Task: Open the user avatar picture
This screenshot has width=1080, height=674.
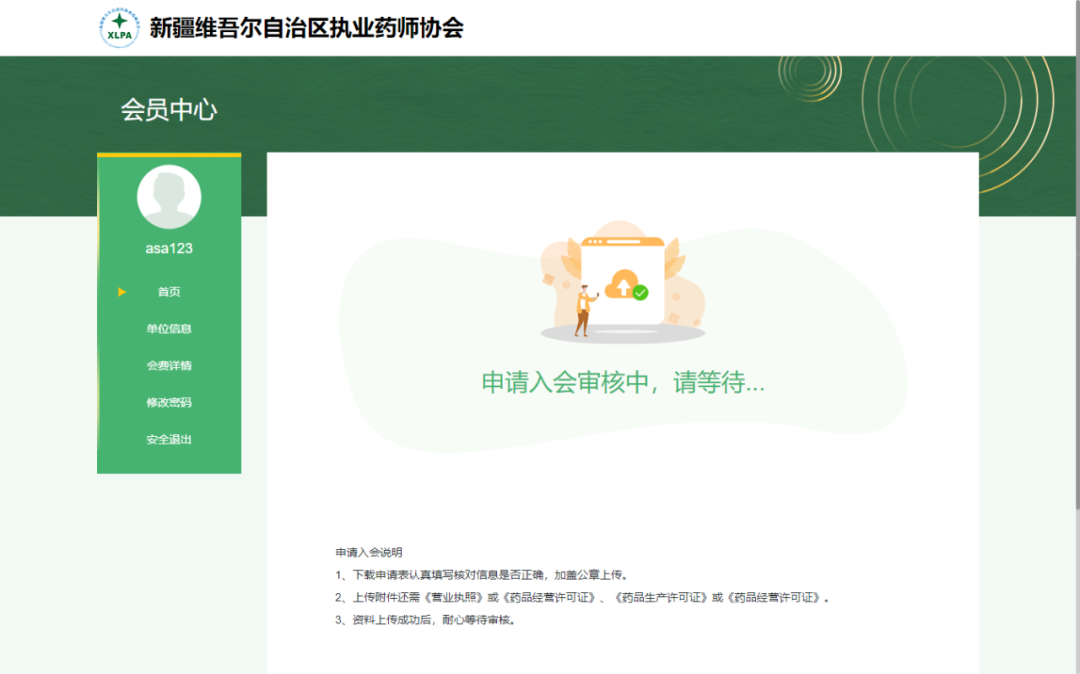Action: pos(169,197)
